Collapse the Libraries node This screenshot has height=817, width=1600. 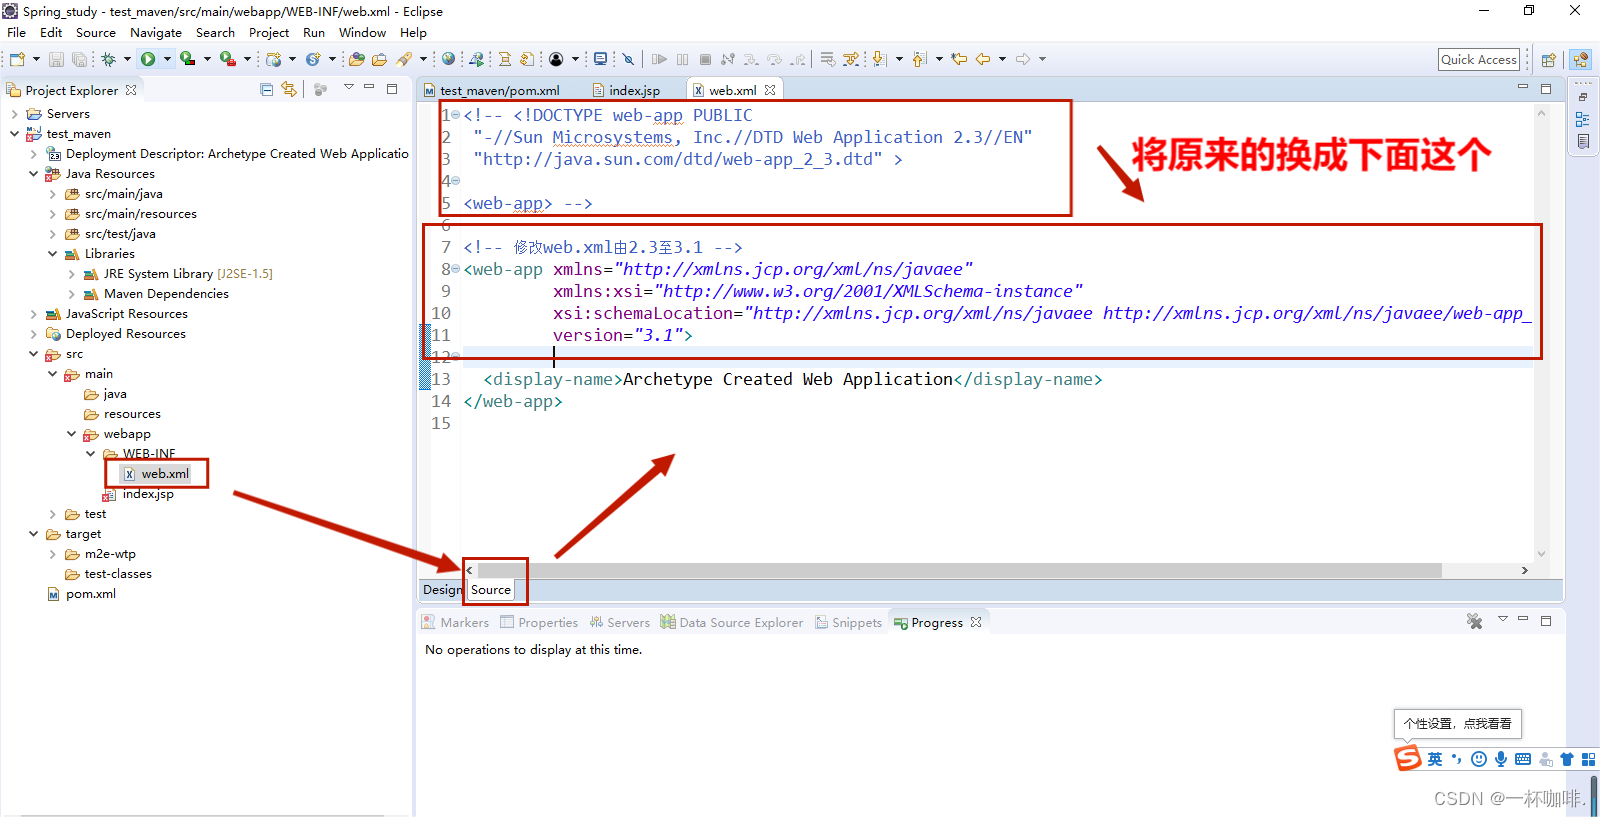52,253
